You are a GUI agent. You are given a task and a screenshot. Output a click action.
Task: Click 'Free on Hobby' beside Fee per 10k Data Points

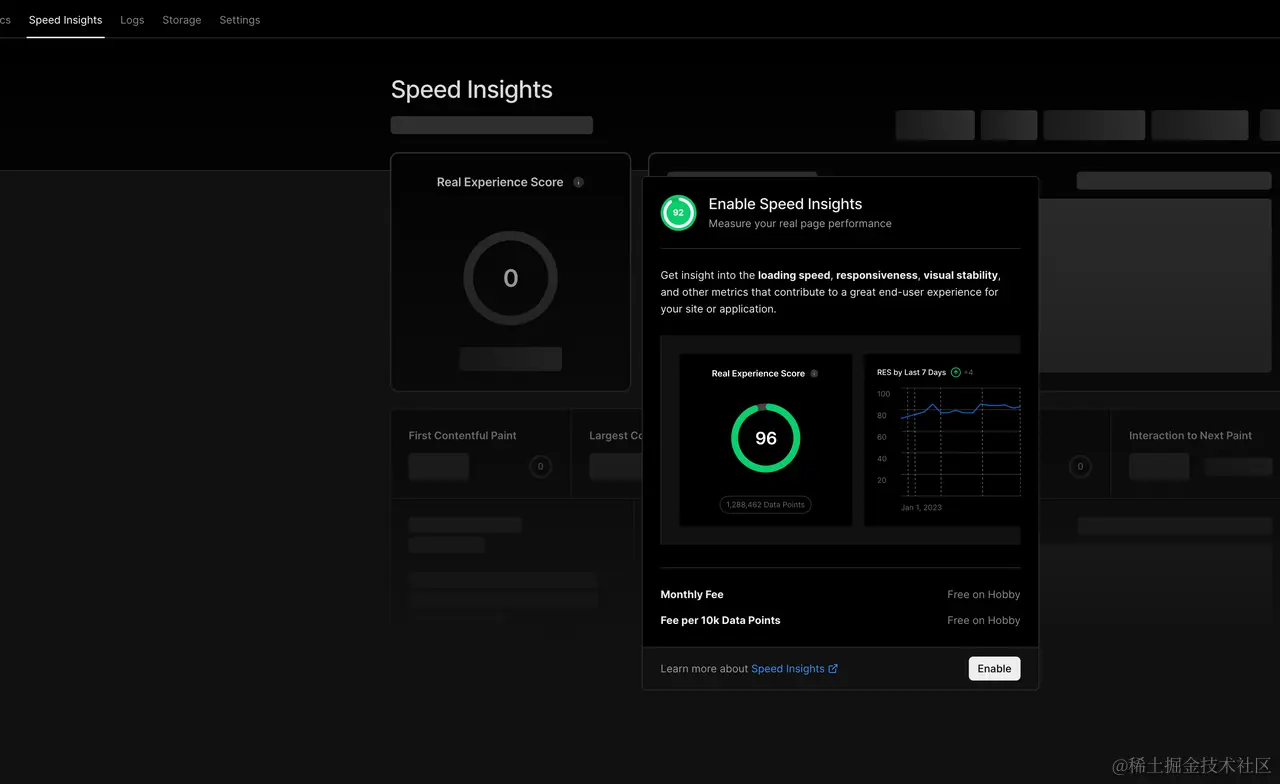(984, 621)
